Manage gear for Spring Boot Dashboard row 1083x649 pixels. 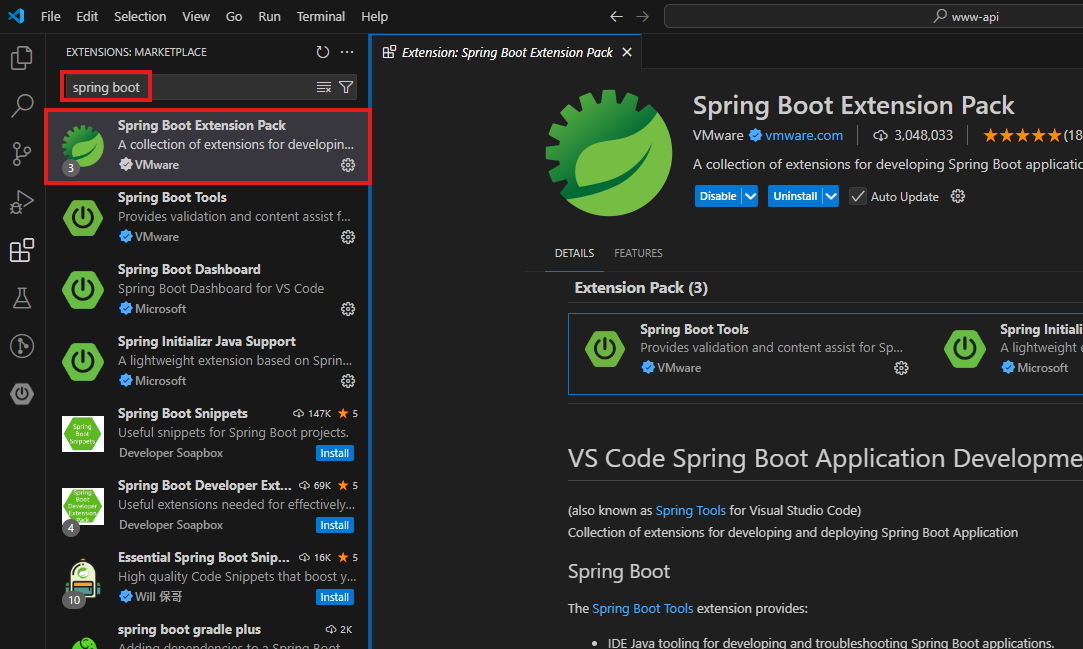coord(348,309)
